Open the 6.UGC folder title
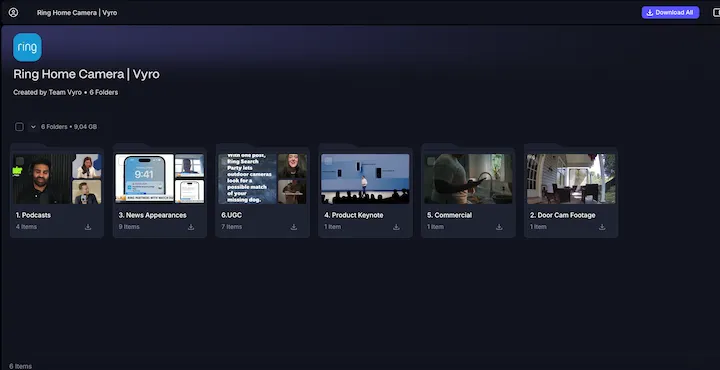Screen dimensions: 720x370 point(231,215)
